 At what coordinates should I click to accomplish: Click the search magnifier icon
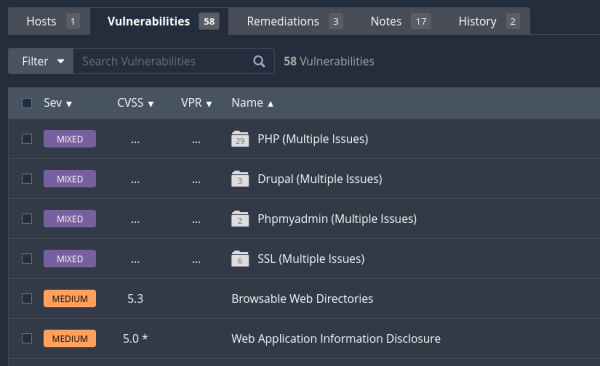(259, 61)
